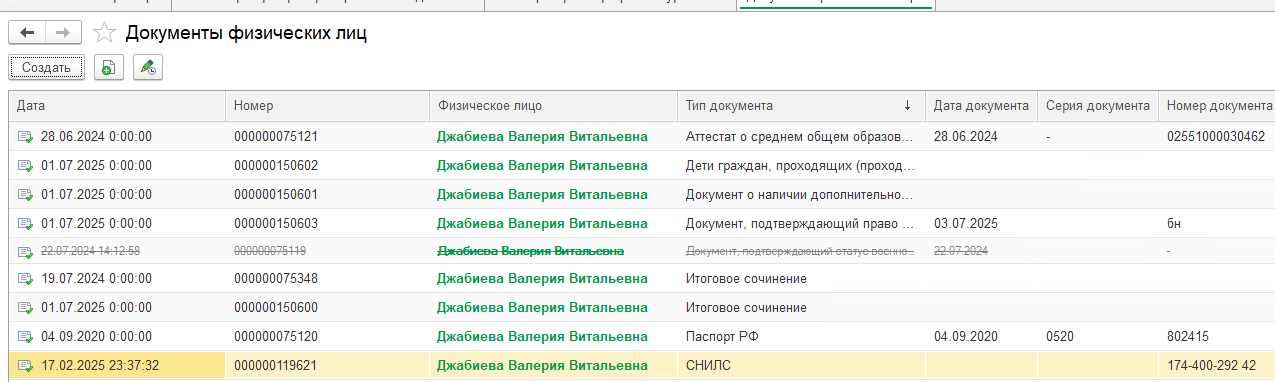This screenshot has width=1275, height=382.
Task: Go forward with the right arrow button
Action: pos(63,33)
